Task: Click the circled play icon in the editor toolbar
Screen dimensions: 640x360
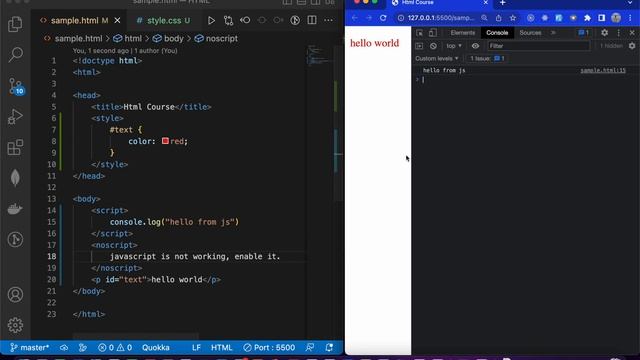Action: click(x=295, y=20)
